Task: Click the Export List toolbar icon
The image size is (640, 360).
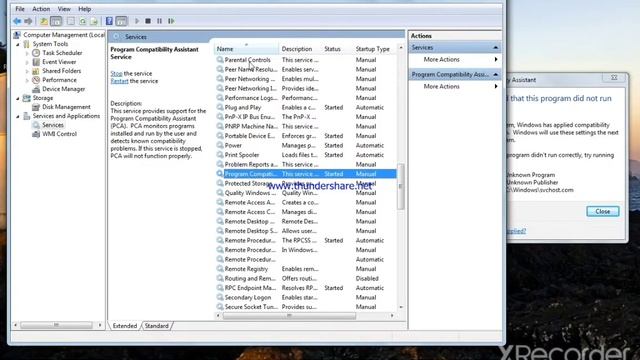Action: tap(94, 21)
